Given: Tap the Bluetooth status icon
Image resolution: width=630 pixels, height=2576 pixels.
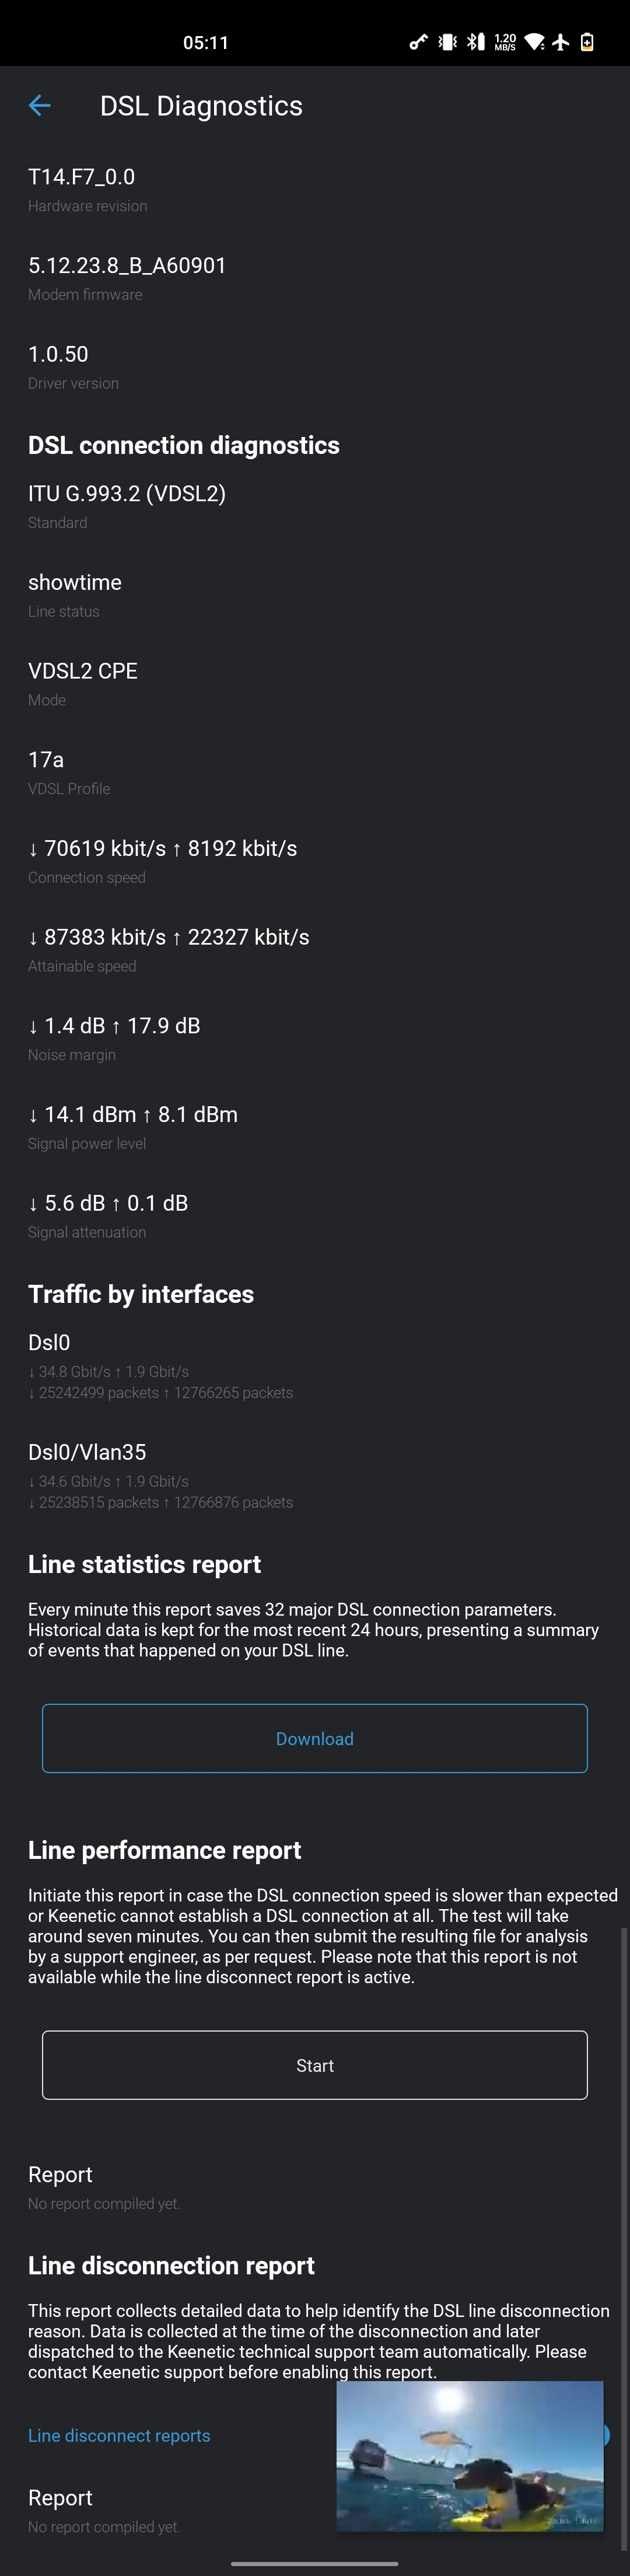Looking at the screenshot, I should pyautogui.click(x=476, y=42).
